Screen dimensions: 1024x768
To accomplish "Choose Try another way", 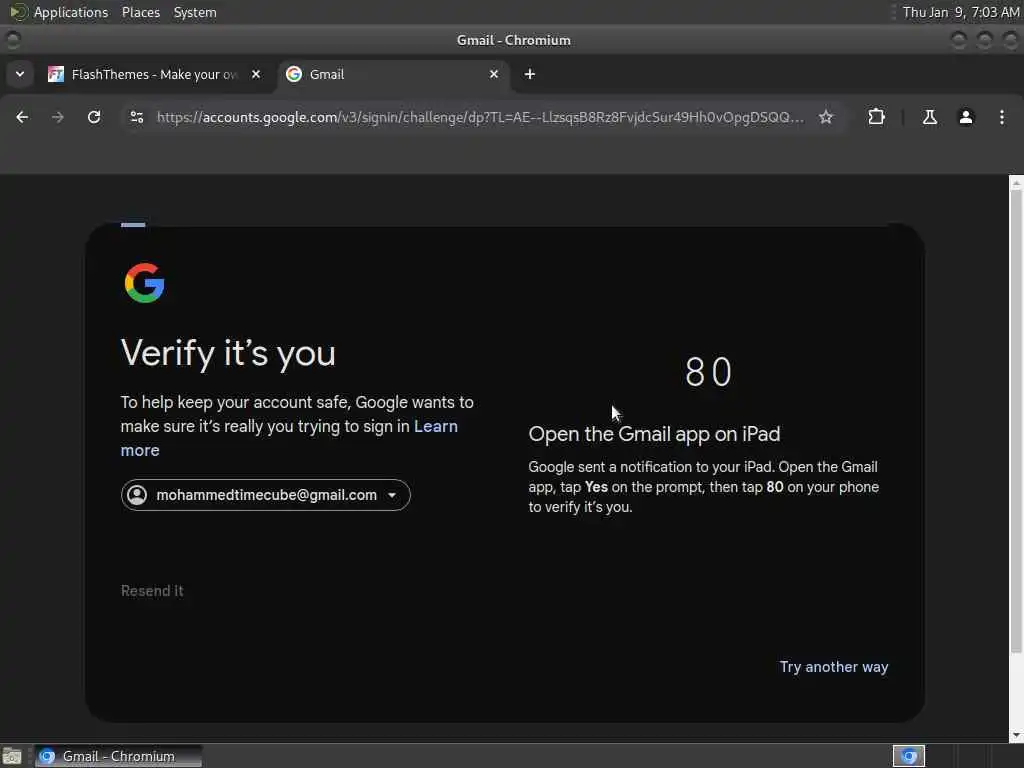I will click(834, 667).
